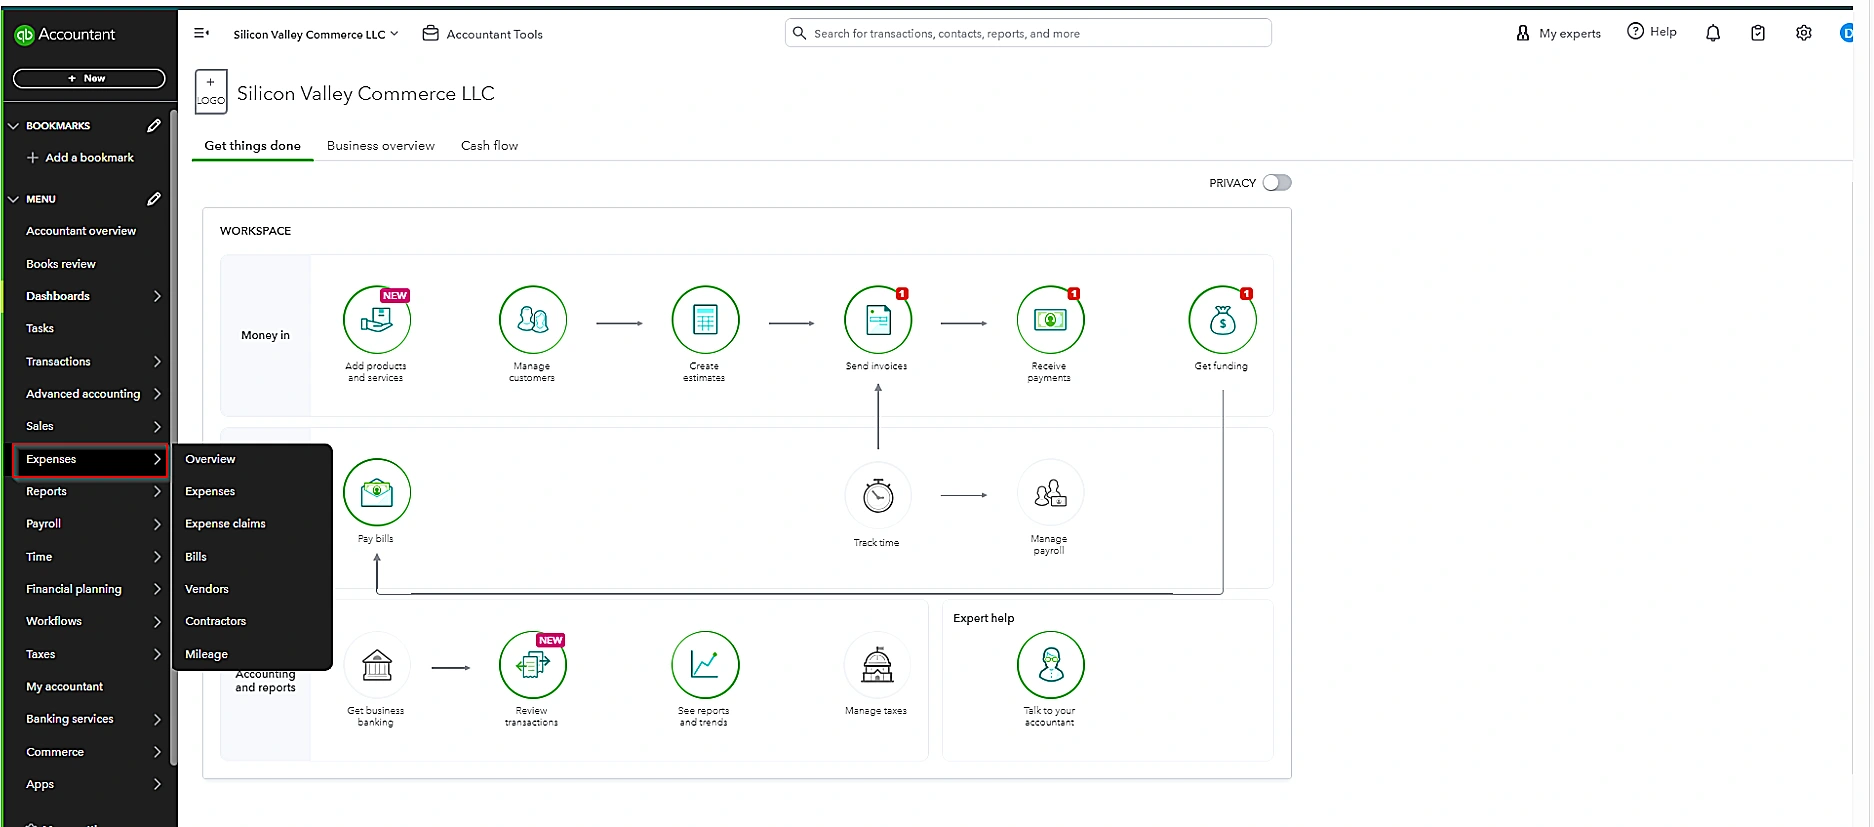
Task: Click the New button in sidebar
Action: click(x=89, y=78)
